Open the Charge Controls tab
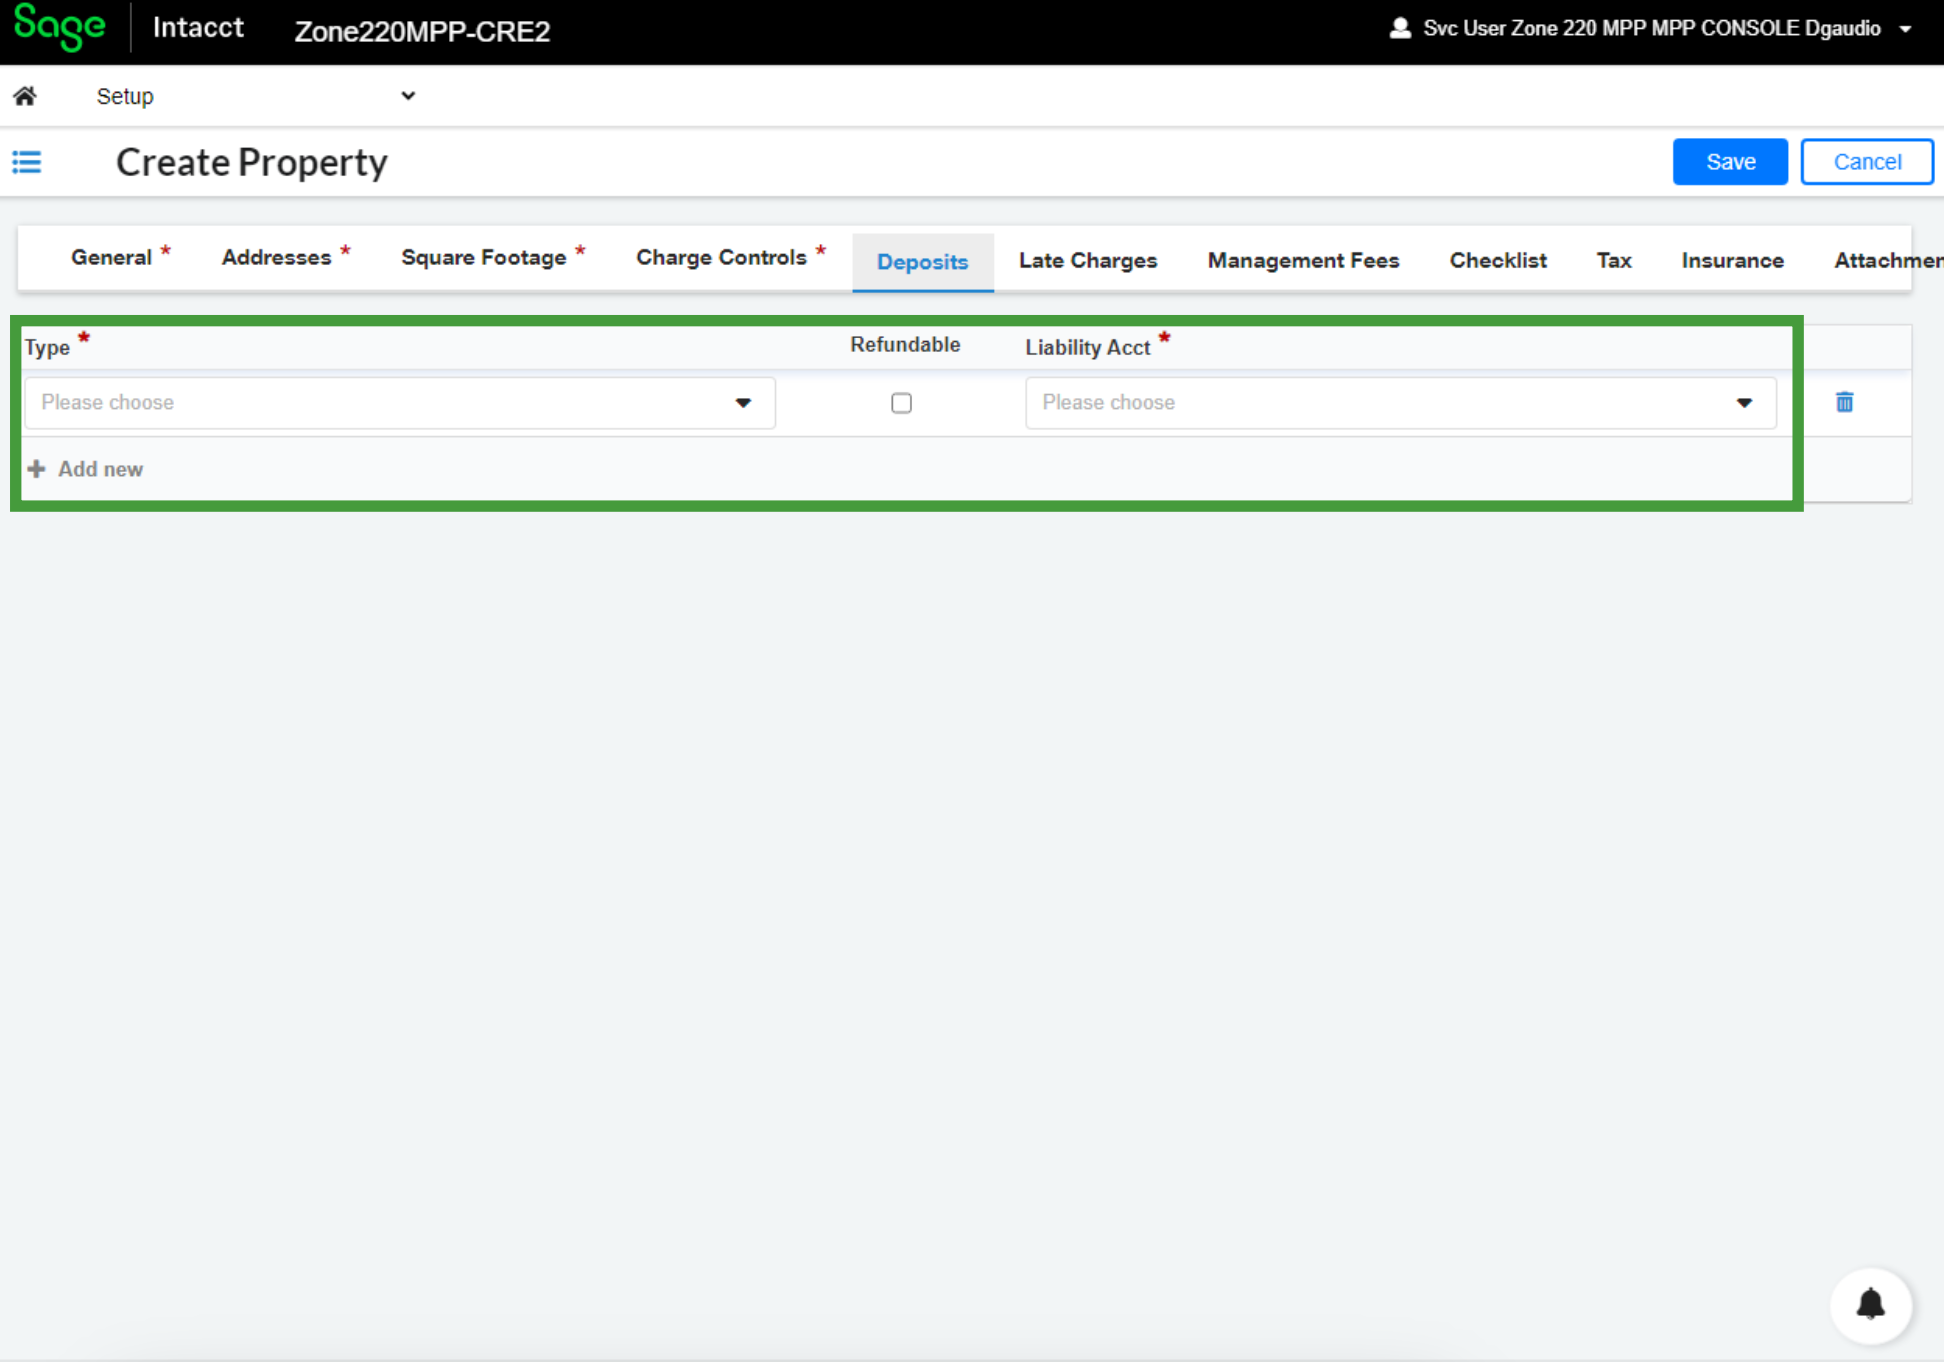Viewport: 1944px width, 1362px height. click(x=730, y=258)
